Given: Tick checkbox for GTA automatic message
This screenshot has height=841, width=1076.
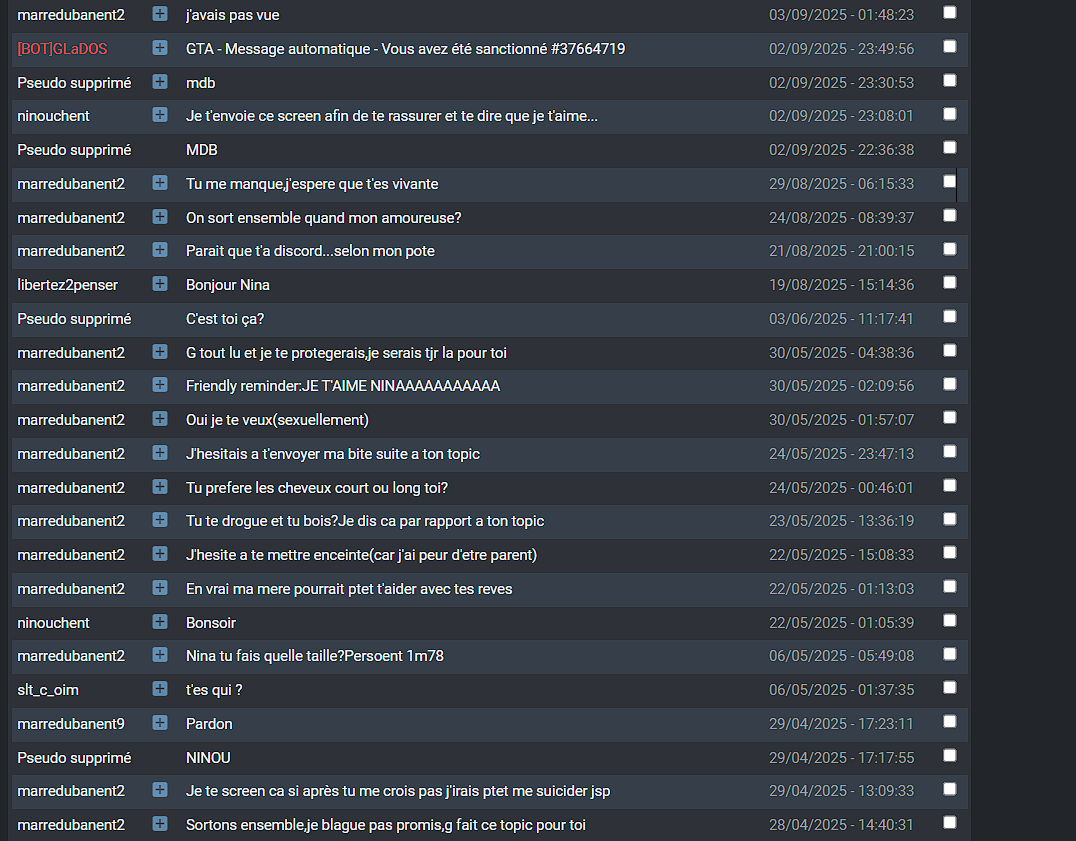Looking at the screenshot, I should point(950,47).
